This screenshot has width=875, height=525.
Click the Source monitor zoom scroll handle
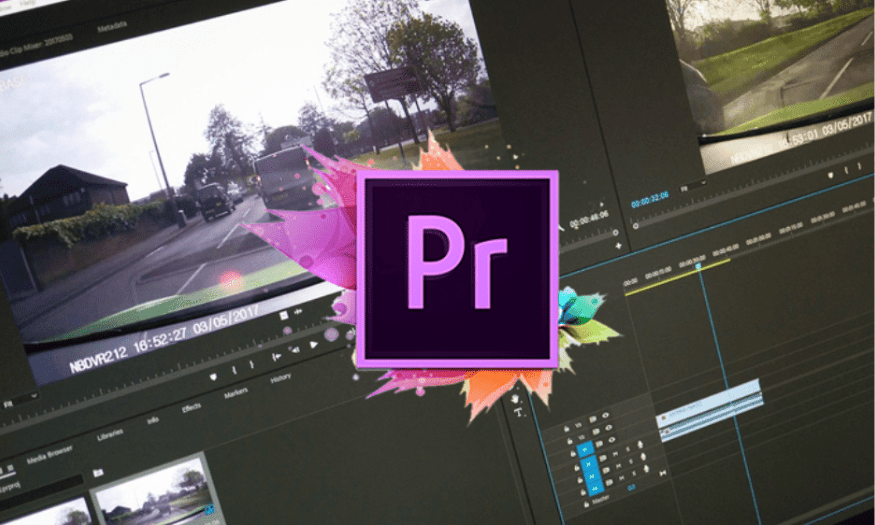pyautogui.click(x=616, y=232)
